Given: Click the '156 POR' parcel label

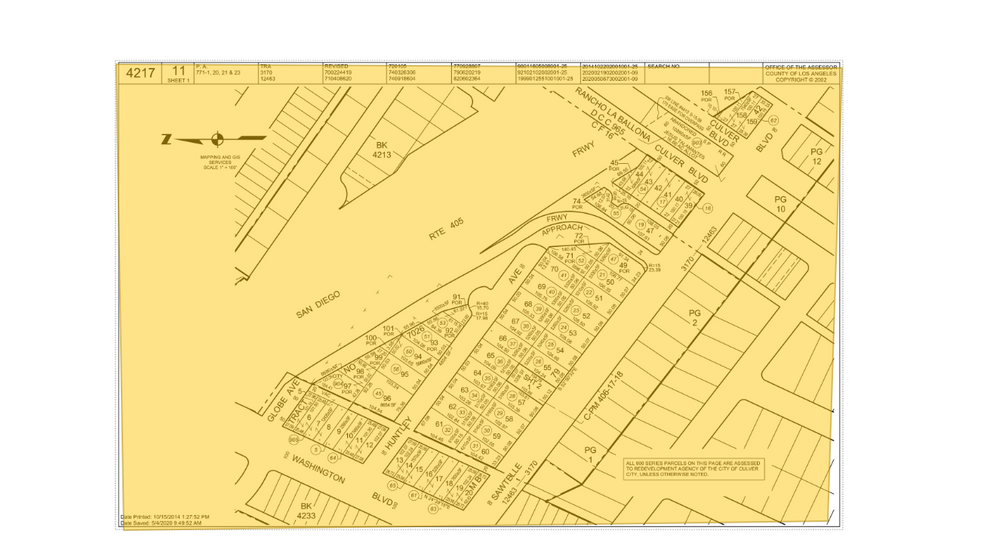Looking at the screenshot, I should (x=706, y=96).
